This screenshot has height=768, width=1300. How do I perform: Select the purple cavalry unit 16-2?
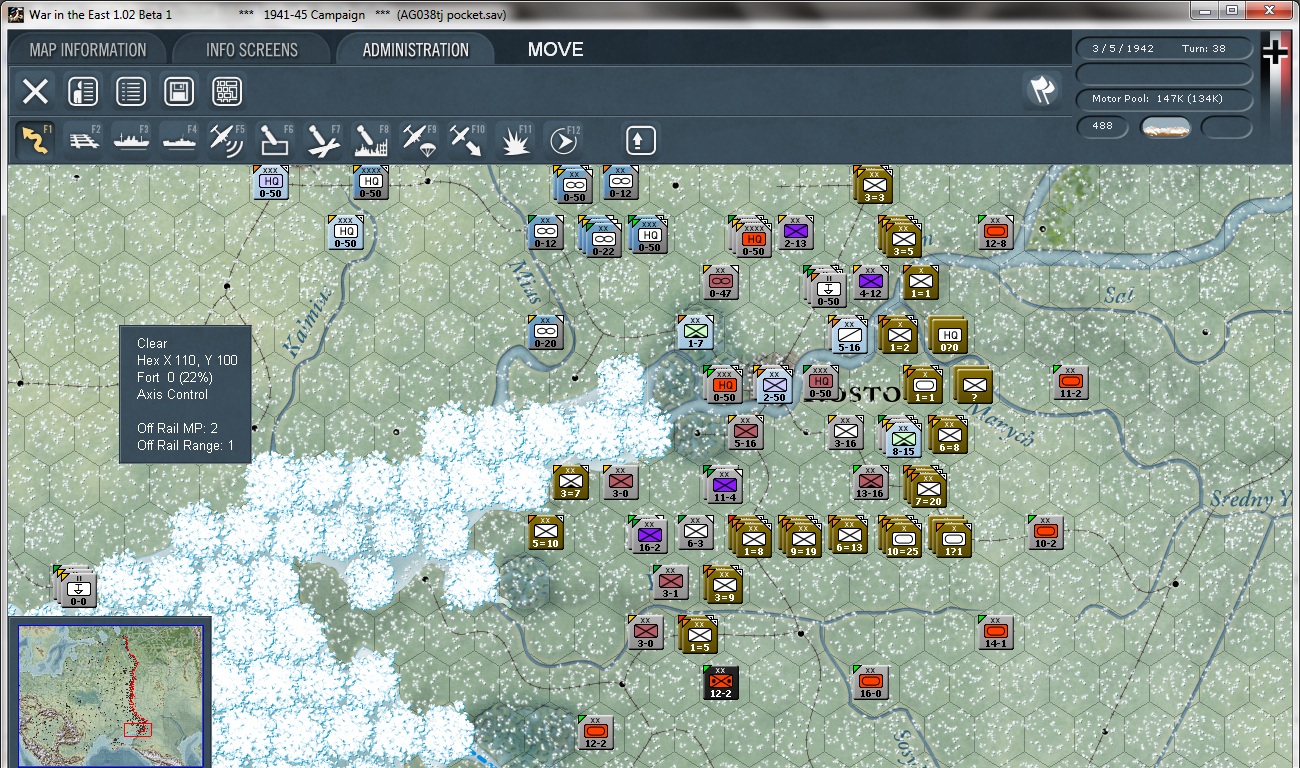coord(646,535)
